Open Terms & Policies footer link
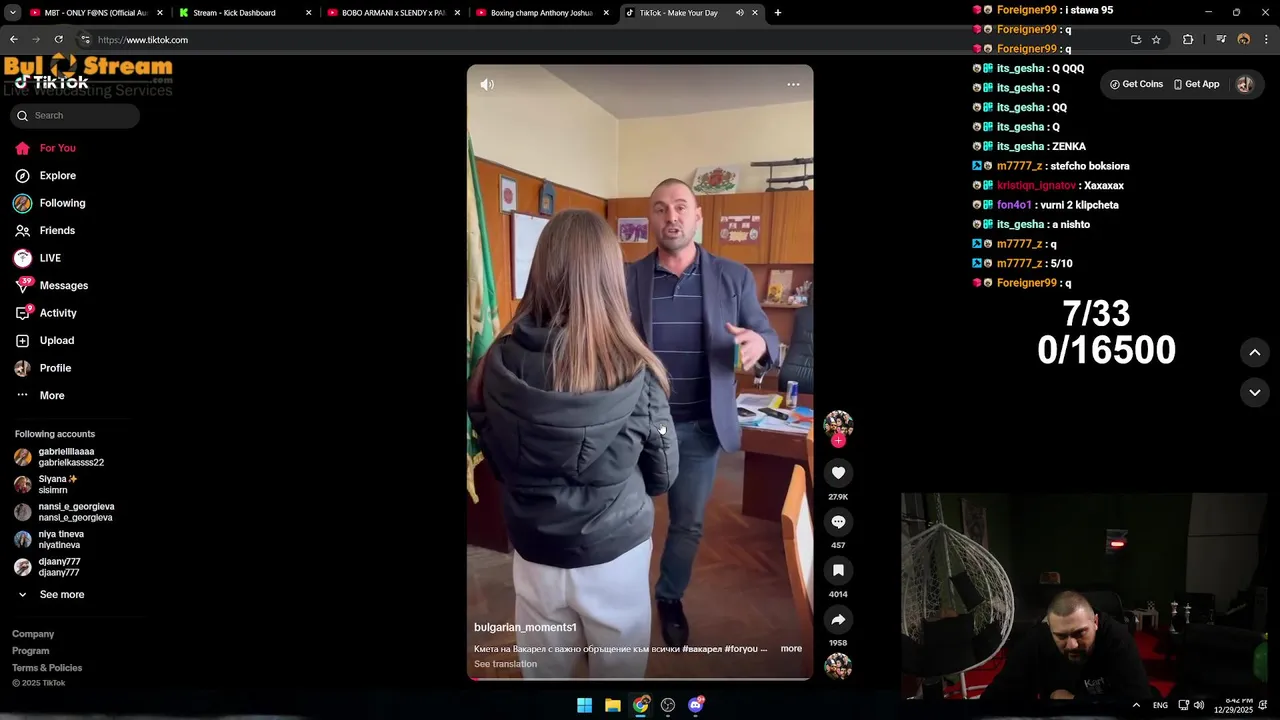Image resolution: width=1280 pixels, height=720 pixels. (x=47, y=668)
